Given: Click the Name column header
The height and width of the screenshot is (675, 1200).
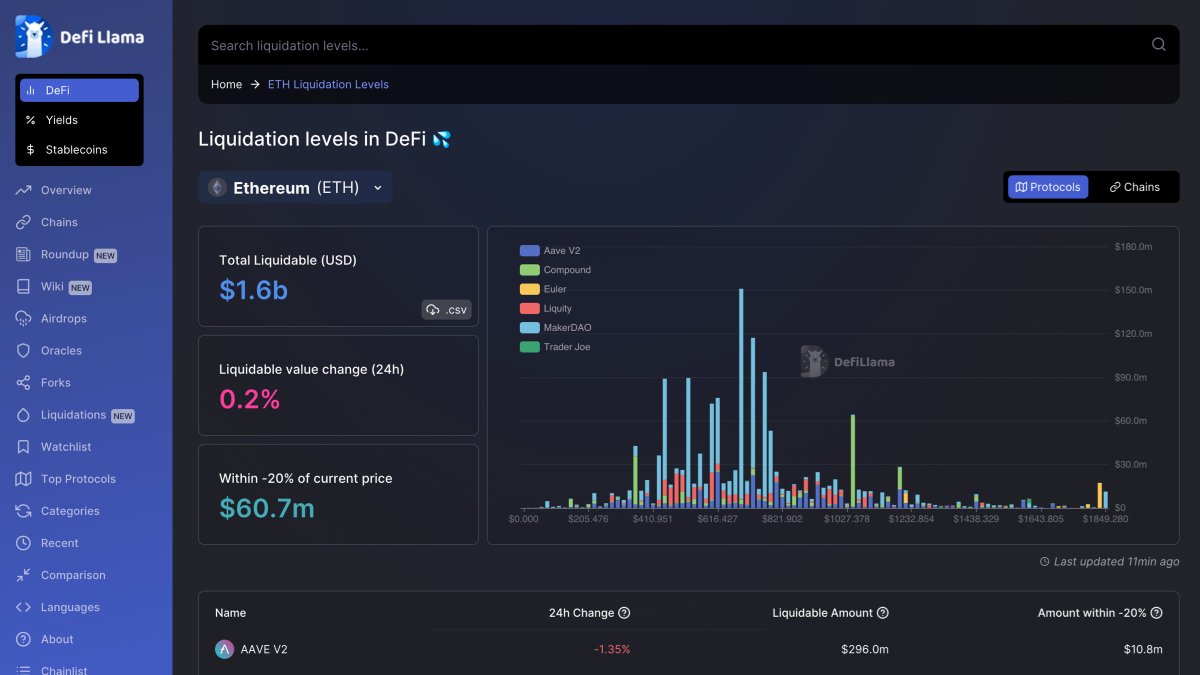Looking at the screenshot, I should point(230,613).
